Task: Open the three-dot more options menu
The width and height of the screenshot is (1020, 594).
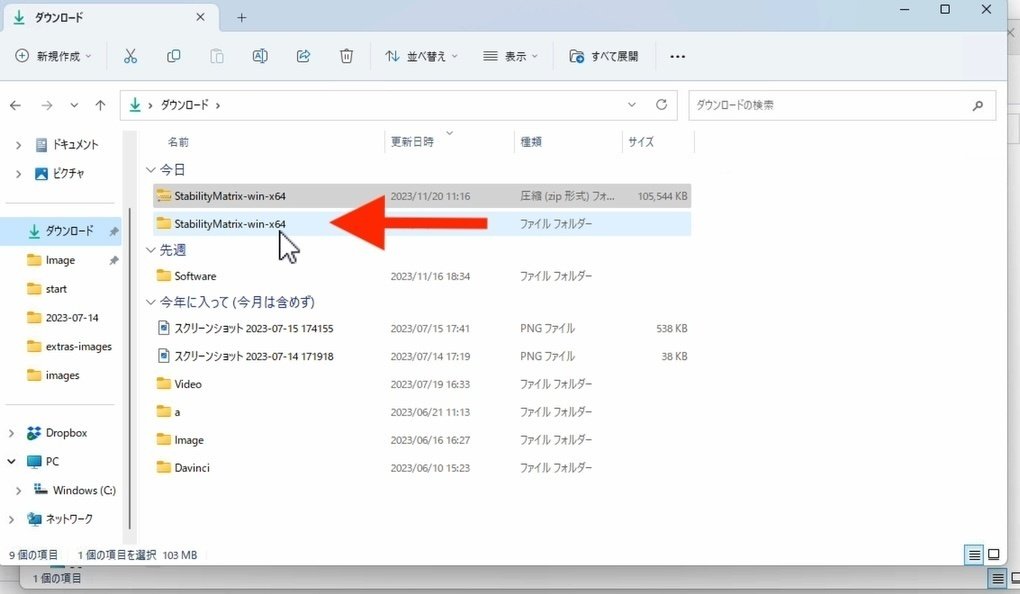Action: 678,57
